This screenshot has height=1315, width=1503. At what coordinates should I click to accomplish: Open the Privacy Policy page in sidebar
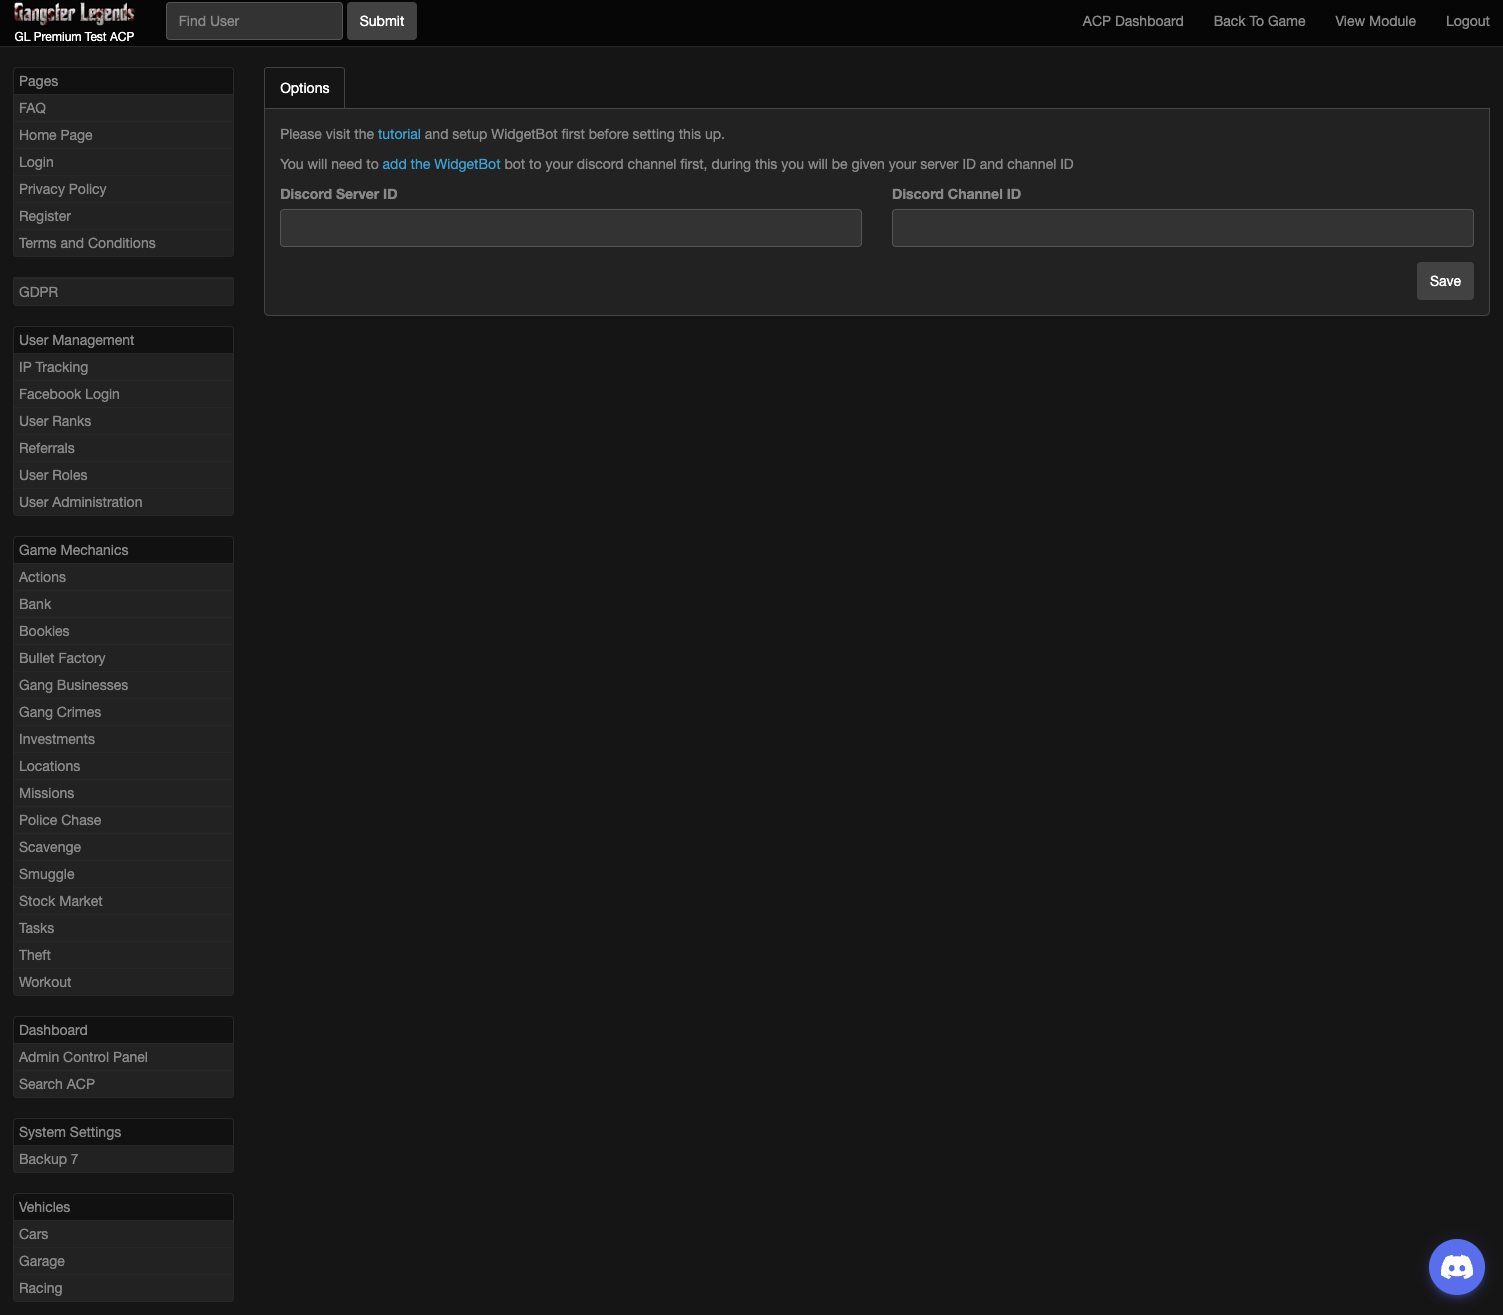tap(63, 189)
